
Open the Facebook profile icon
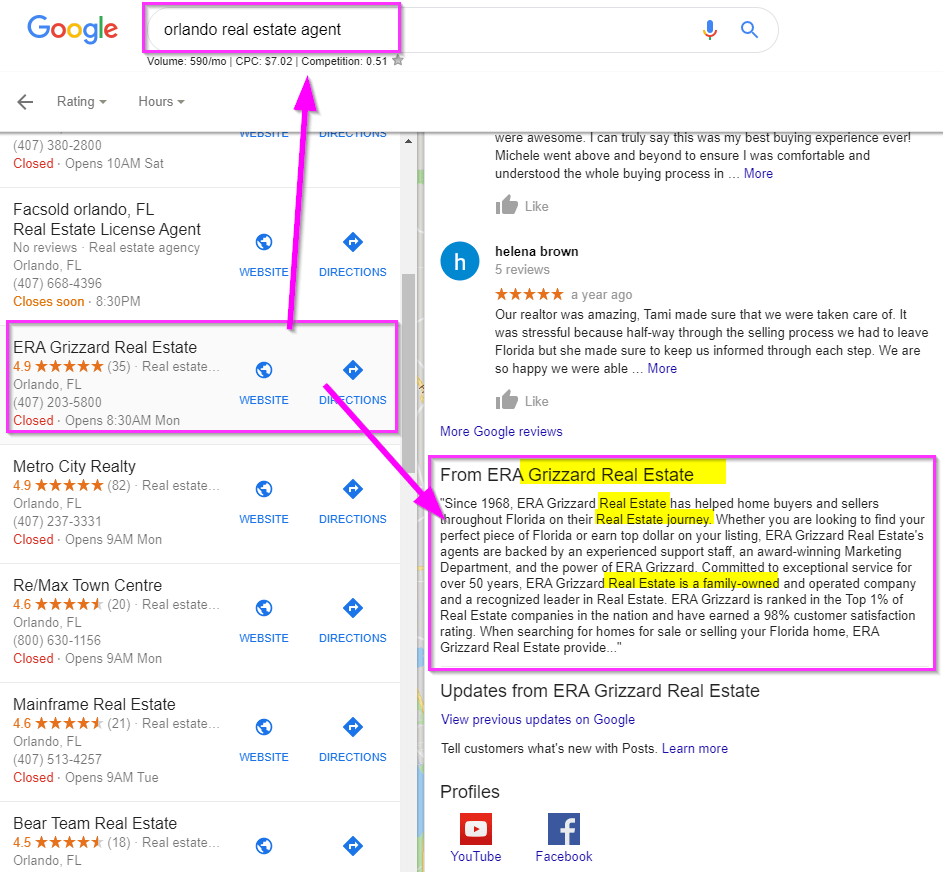point(564,829)
